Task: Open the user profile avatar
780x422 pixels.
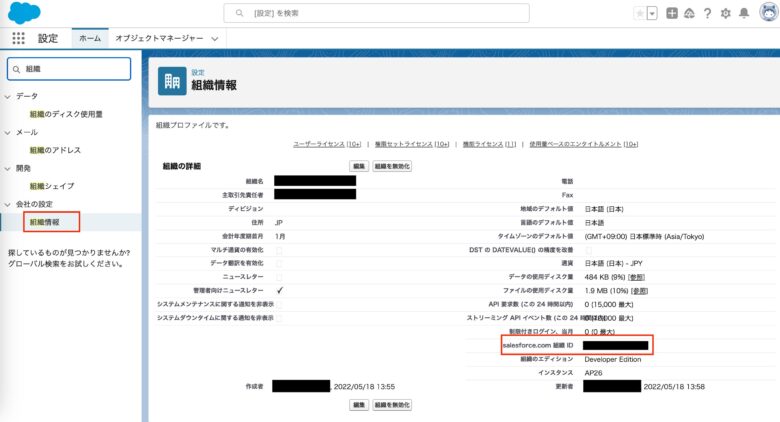Action: pyautogui.click(x=769, y=12)
